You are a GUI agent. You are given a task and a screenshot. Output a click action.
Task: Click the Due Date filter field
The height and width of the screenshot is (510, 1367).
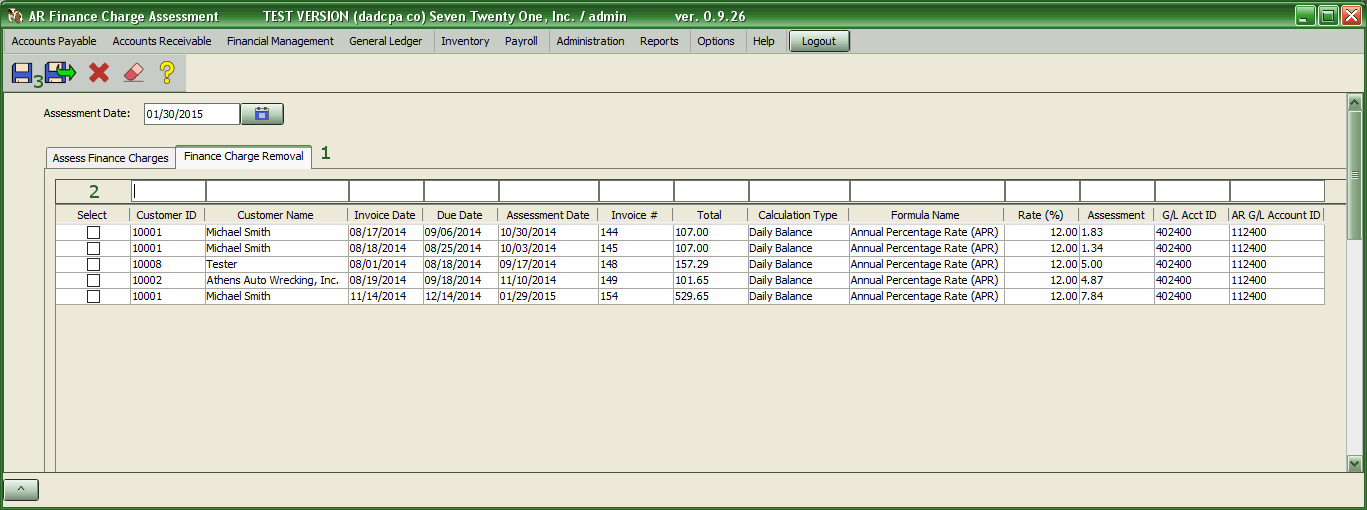461,191
